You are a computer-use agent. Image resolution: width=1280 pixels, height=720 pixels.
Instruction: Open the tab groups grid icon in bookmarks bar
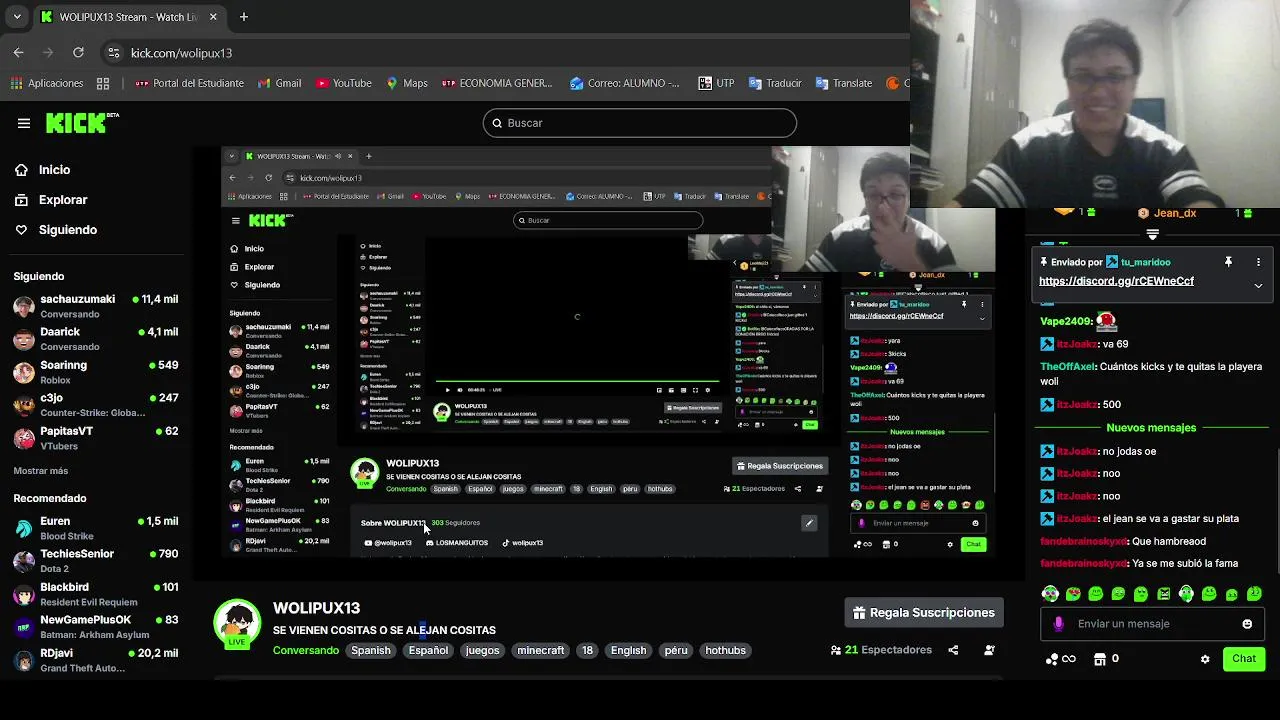click(x=103, y=83)
